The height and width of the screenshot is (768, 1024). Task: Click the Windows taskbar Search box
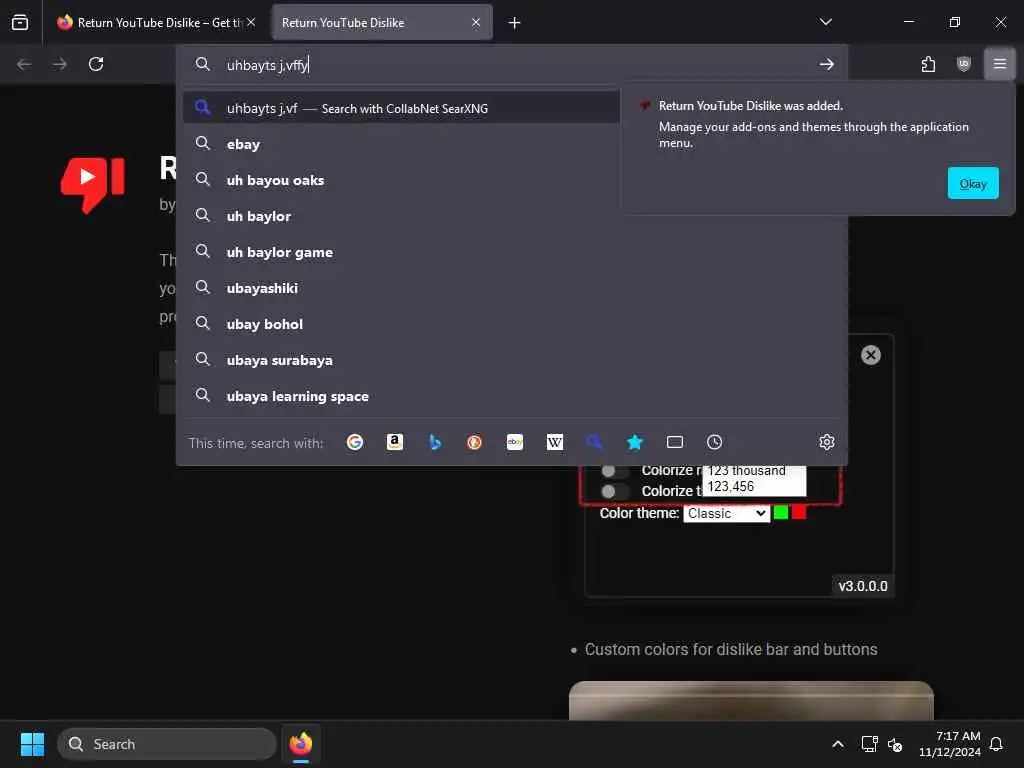(167, 744)
